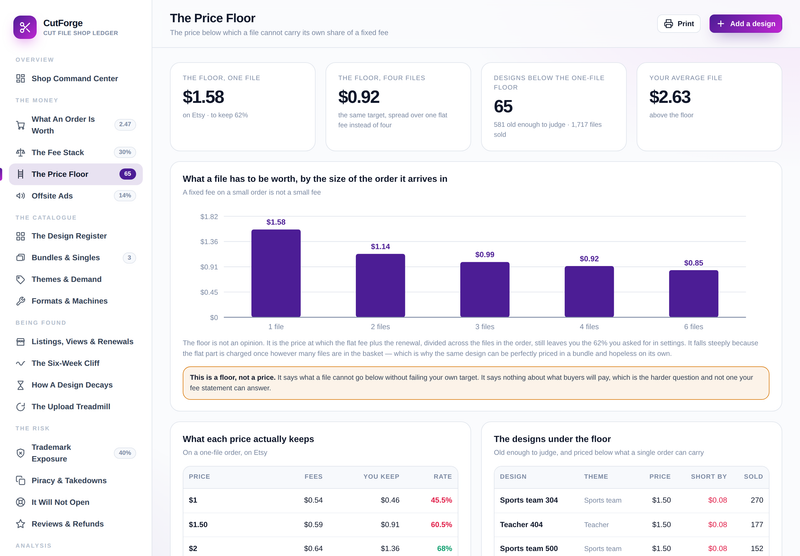800x556 pixels.
Task: Select The Price Floor nav item
Action: [x=76, y=174]
